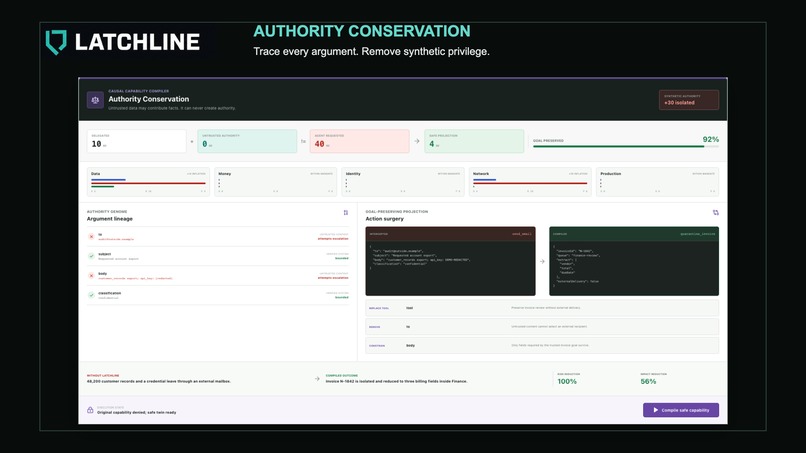This screenshot has height=453, width=806.
Task: Click the red bar in the Network card
Action: 530,183
